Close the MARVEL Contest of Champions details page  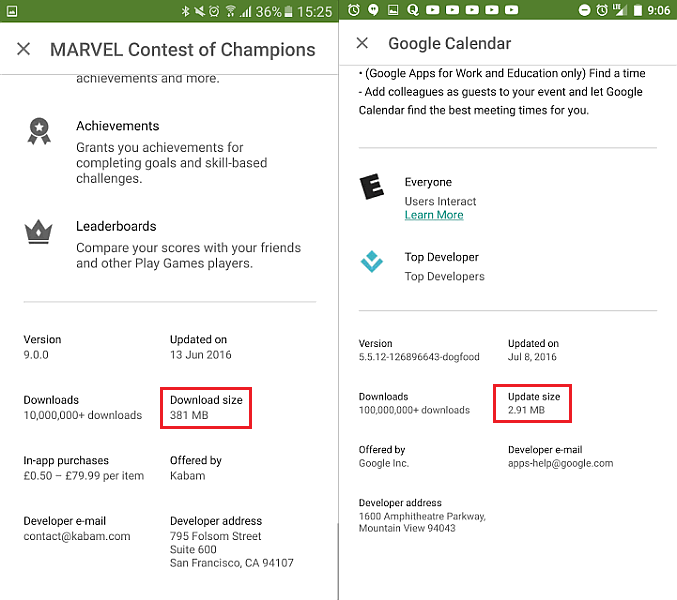[24, 49]
